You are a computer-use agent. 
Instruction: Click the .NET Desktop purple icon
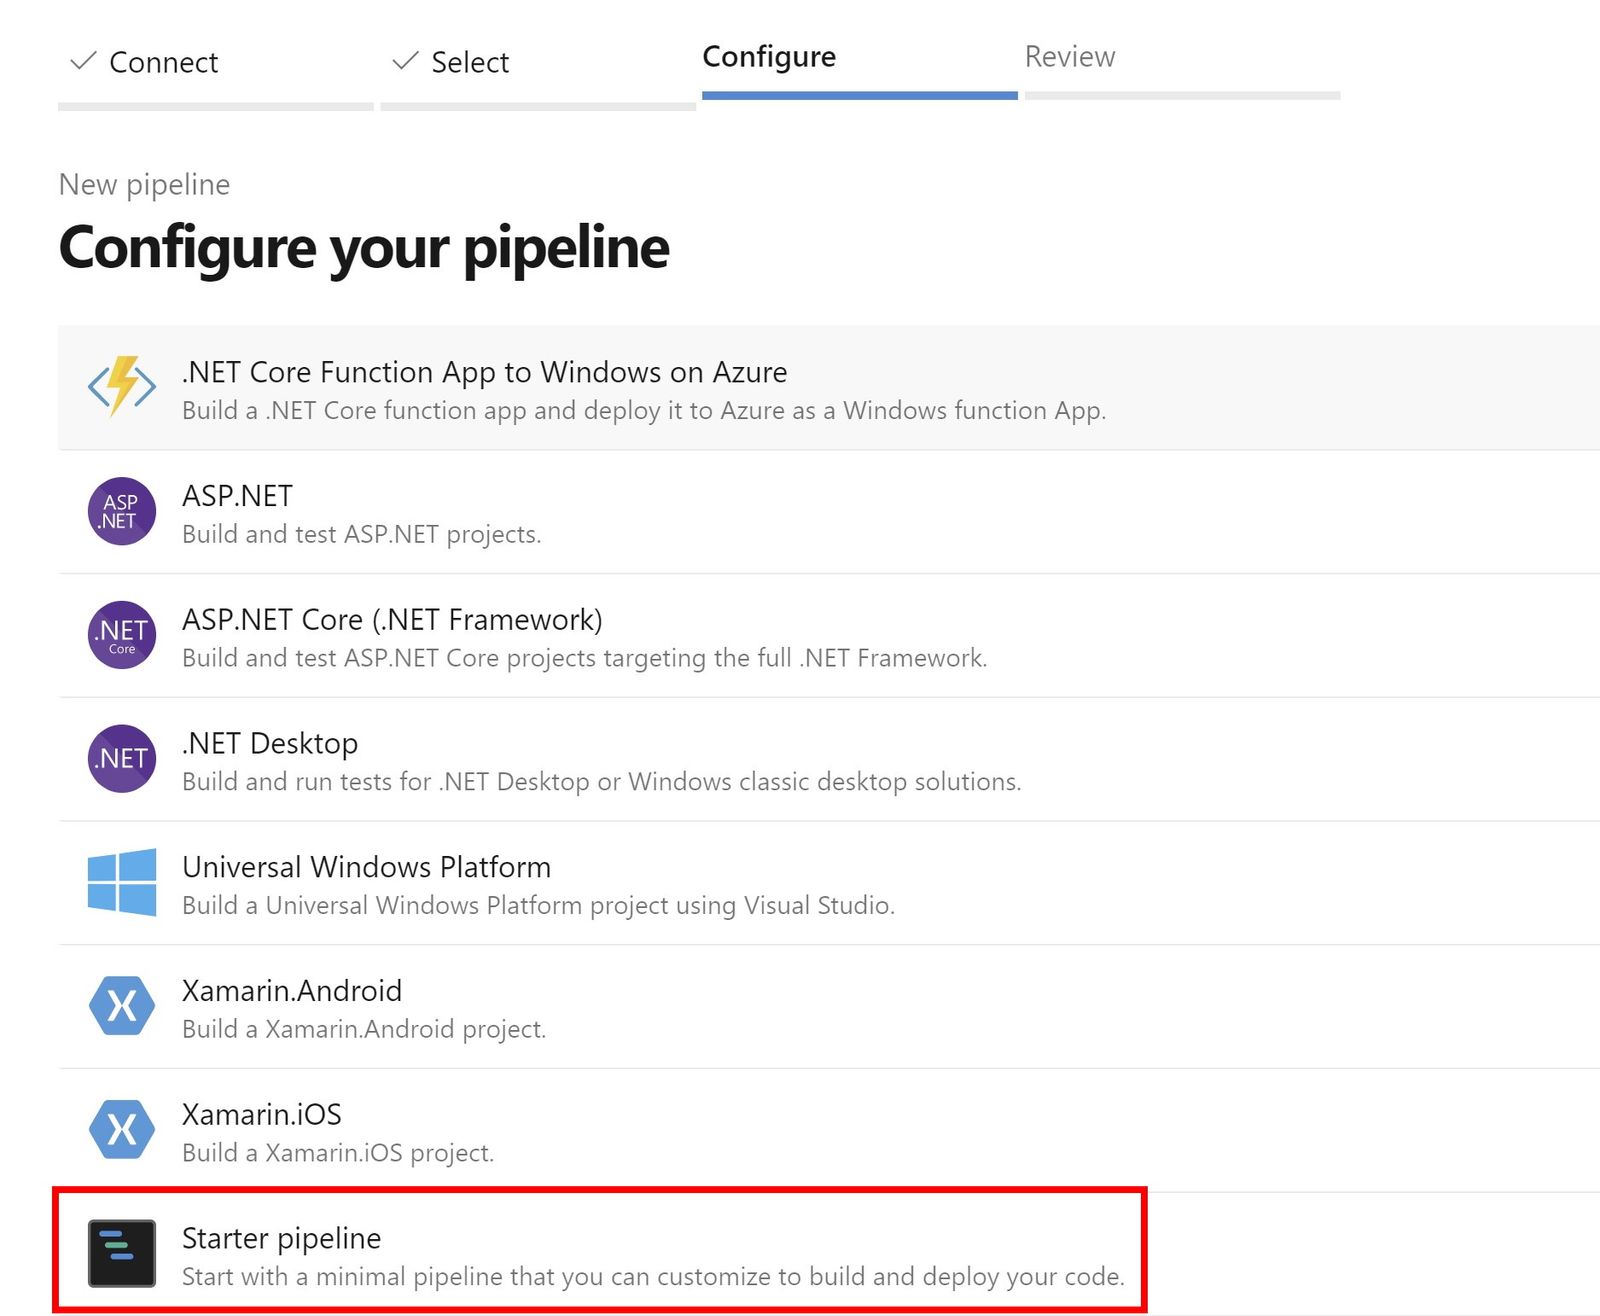point(122,758)
